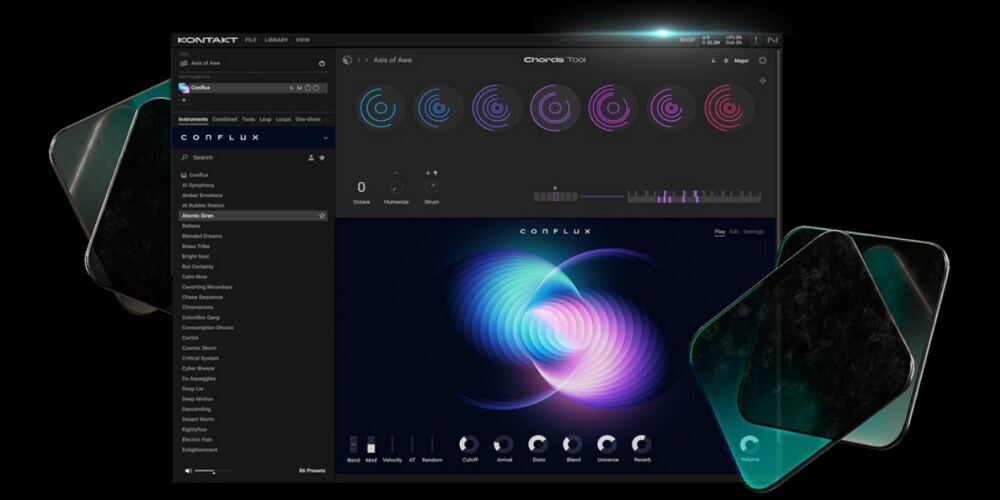Switch to the Combined tab
Image resolution: width=1000 pixels, height=500 pixels.
224,119
